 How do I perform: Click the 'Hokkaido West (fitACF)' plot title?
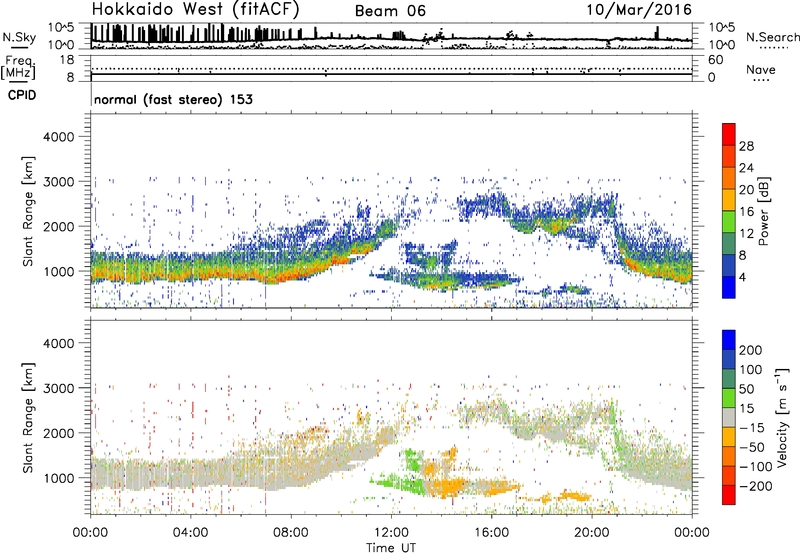[195, 9]
